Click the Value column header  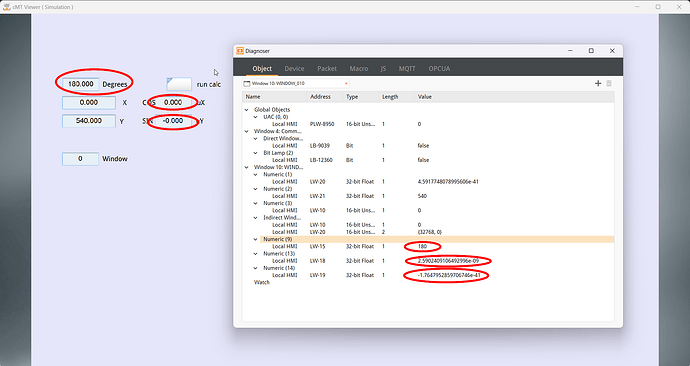(x=425, y=97)
